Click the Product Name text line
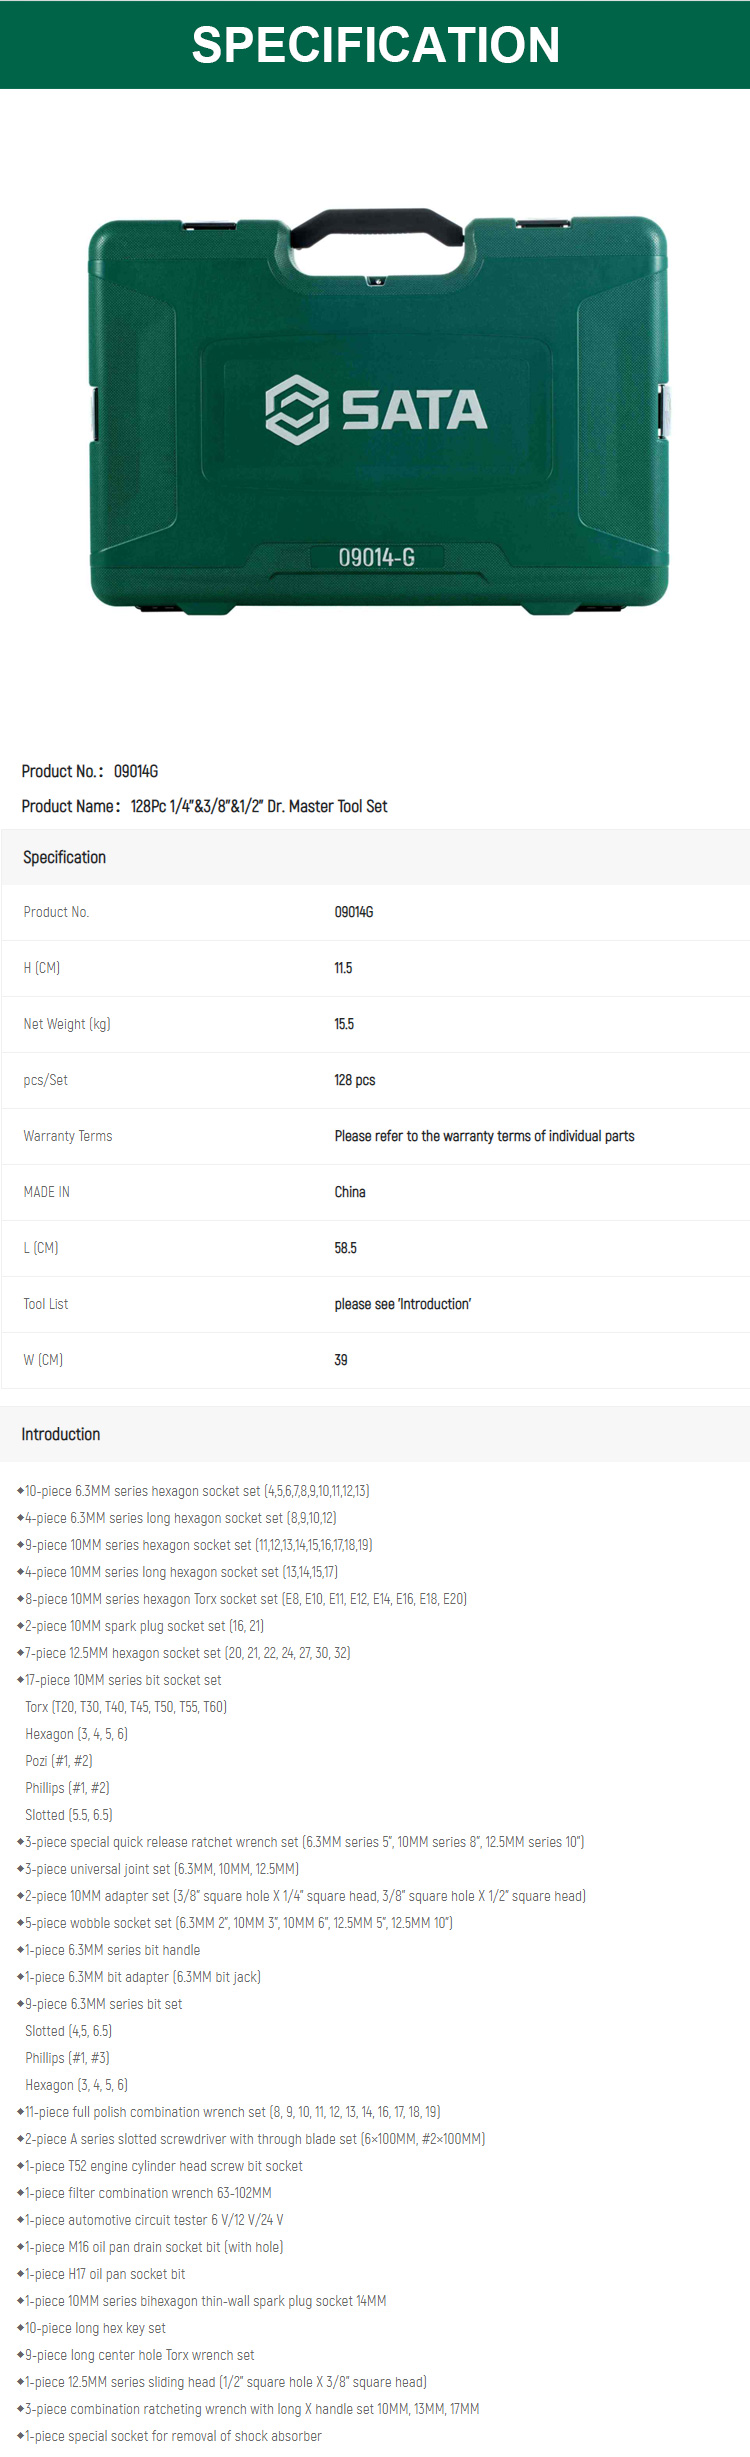The width and height of the screenshot is (750, 2457). click(x=205, y=806)
